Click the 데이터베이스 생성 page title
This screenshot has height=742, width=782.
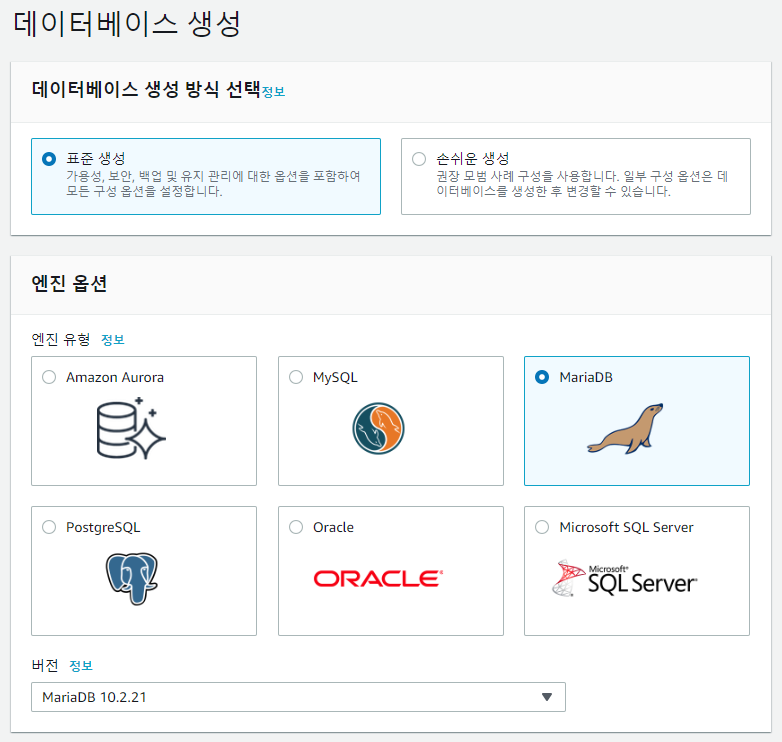click(127, 23)
